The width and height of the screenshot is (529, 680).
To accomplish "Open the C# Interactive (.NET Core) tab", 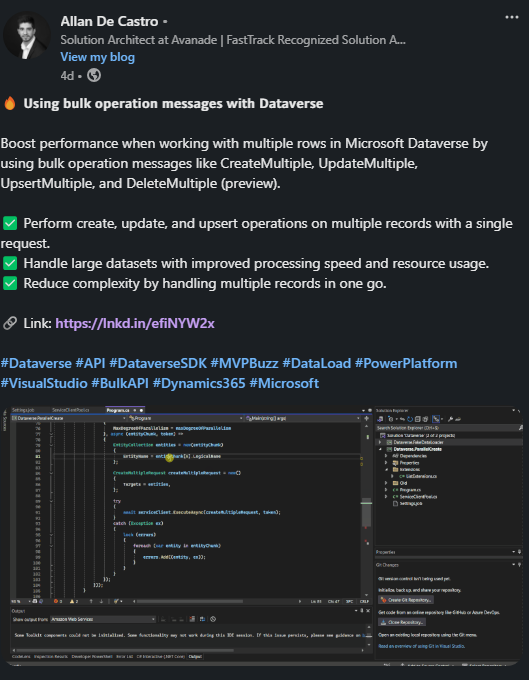I will click(161, 657).
